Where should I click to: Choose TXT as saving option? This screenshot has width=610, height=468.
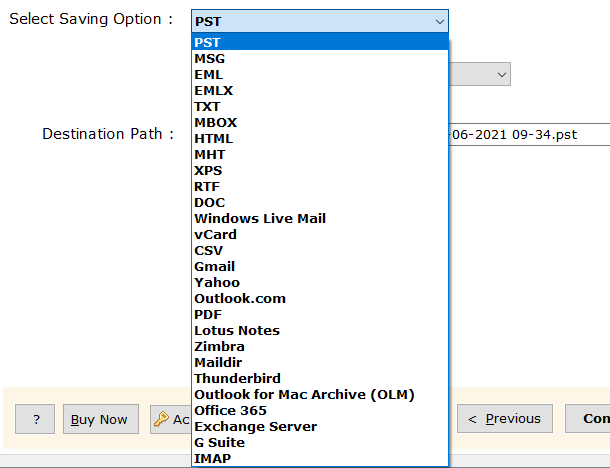pyautogui.click(x=320, y=106)
